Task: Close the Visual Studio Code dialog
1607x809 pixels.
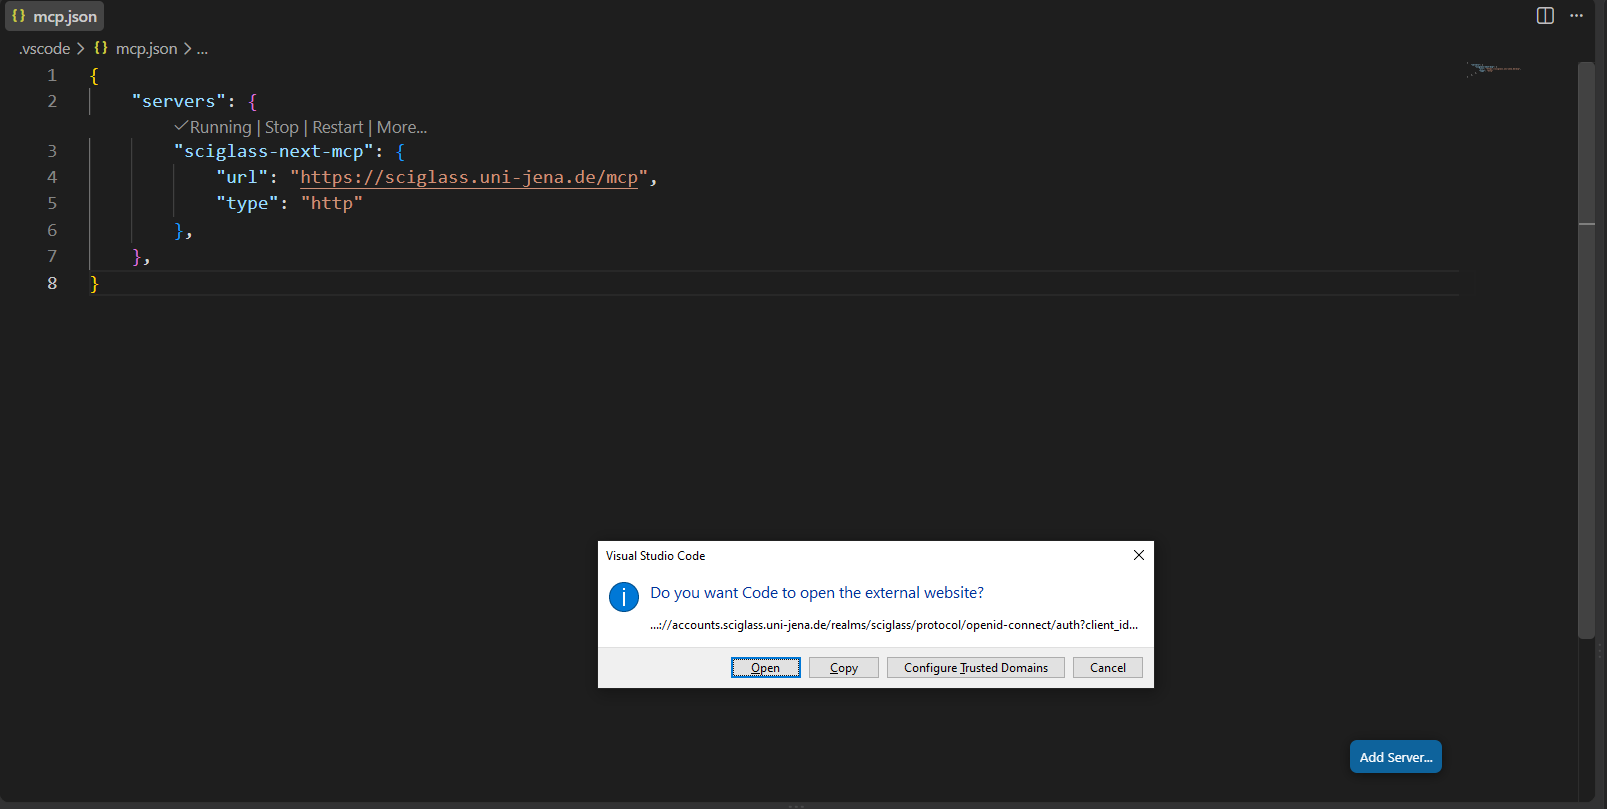Action: pos(1139,555)
